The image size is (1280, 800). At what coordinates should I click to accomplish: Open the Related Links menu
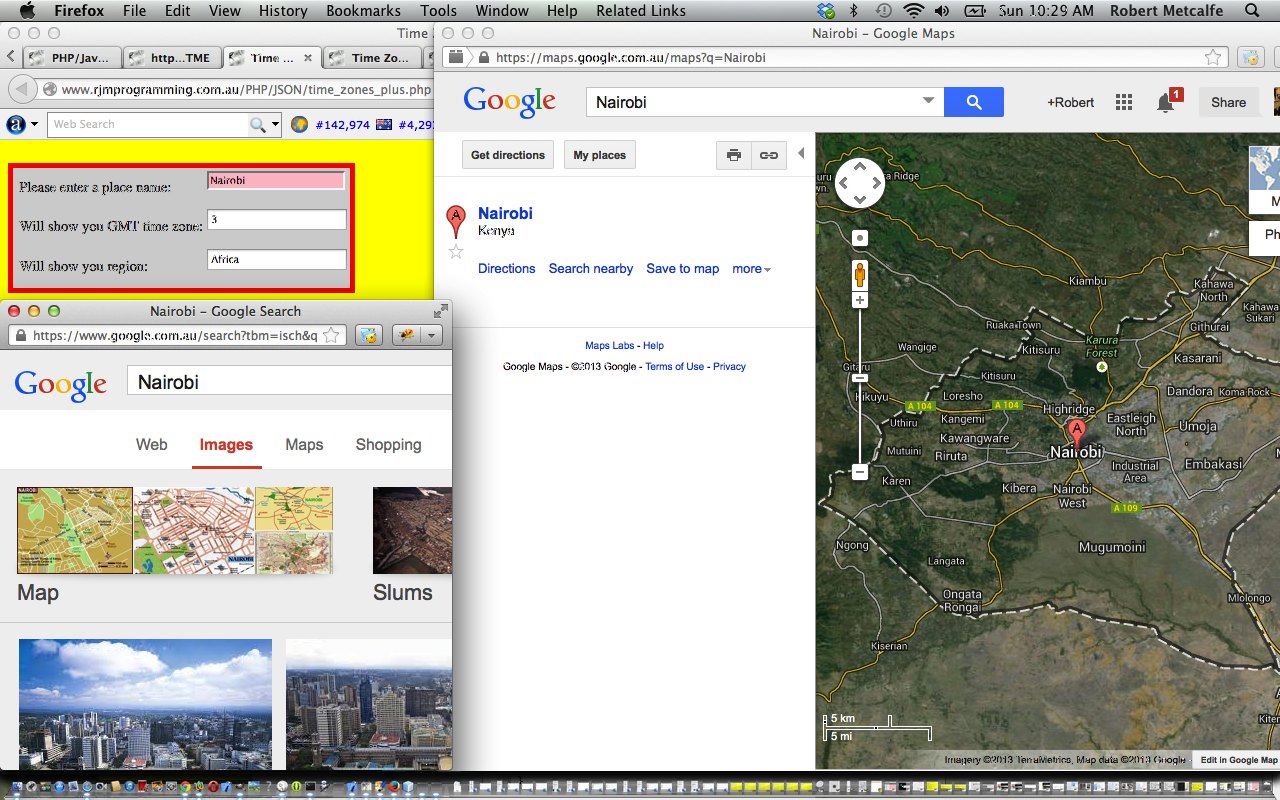tap(640, 11)
